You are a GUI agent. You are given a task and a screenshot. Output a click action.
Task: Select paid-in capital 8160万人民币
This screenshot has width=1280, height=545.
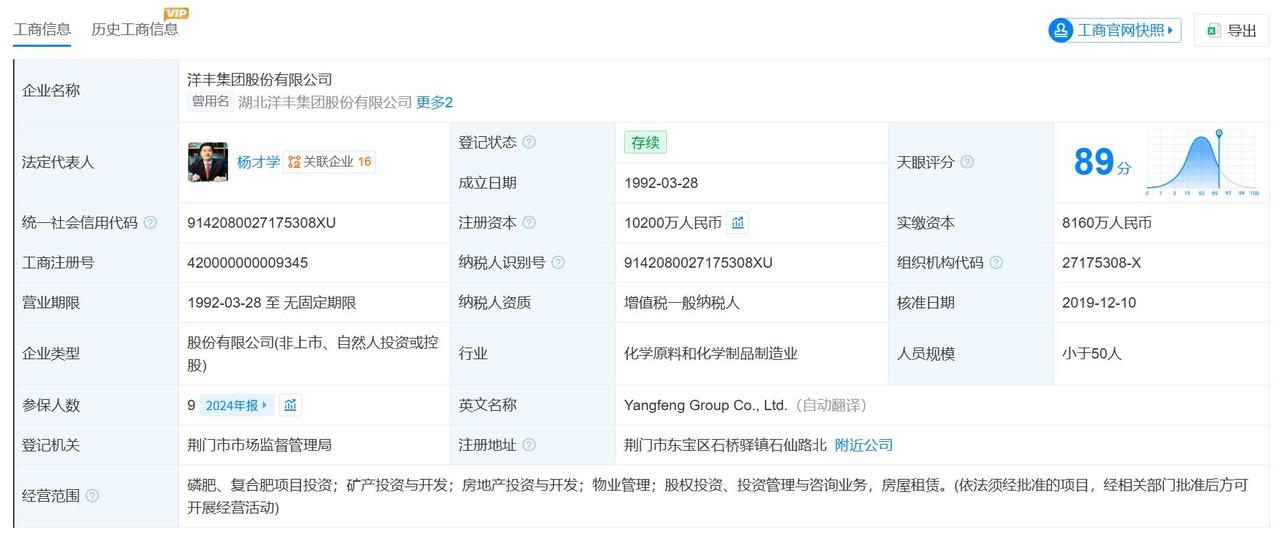(1107, 223)
